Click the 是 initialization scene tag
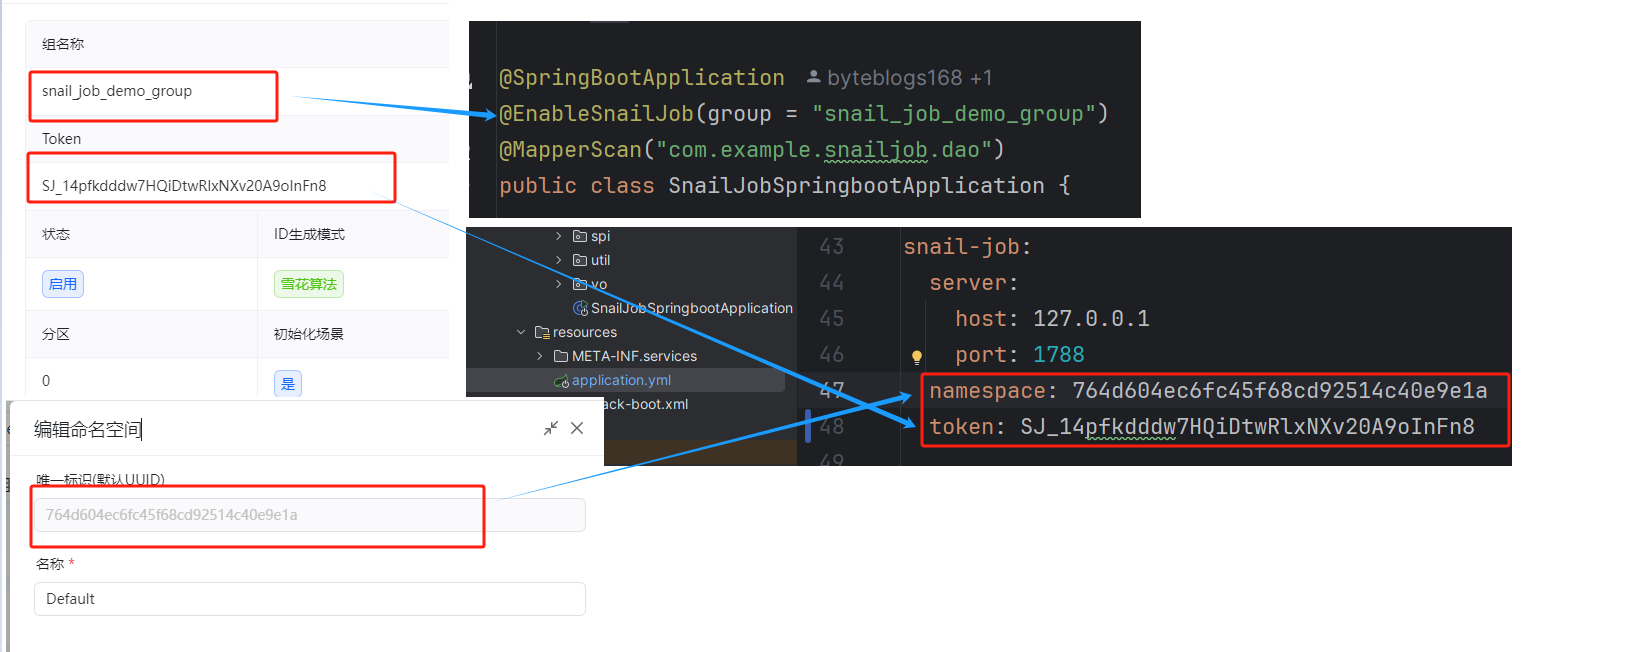Image resolution: width=1649 pixels, height=652 pixels. tap(288, 383)
